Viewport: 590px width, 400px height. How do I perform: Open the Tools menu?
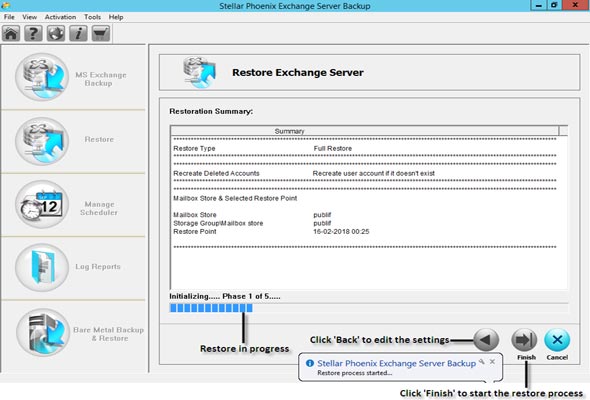[92, 17]
